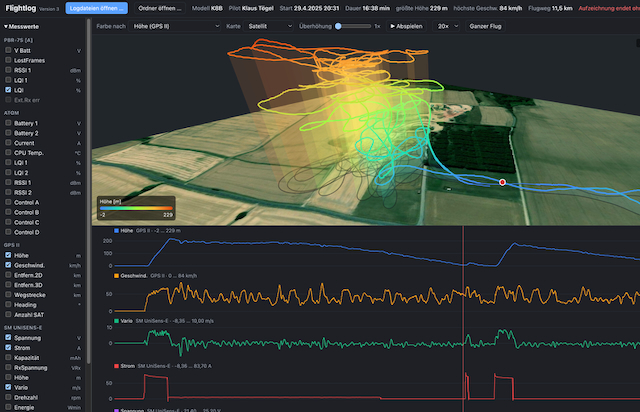Open the Farbe nach Höhe dropdown
The image size is (640, 412).
coord(176,26)
